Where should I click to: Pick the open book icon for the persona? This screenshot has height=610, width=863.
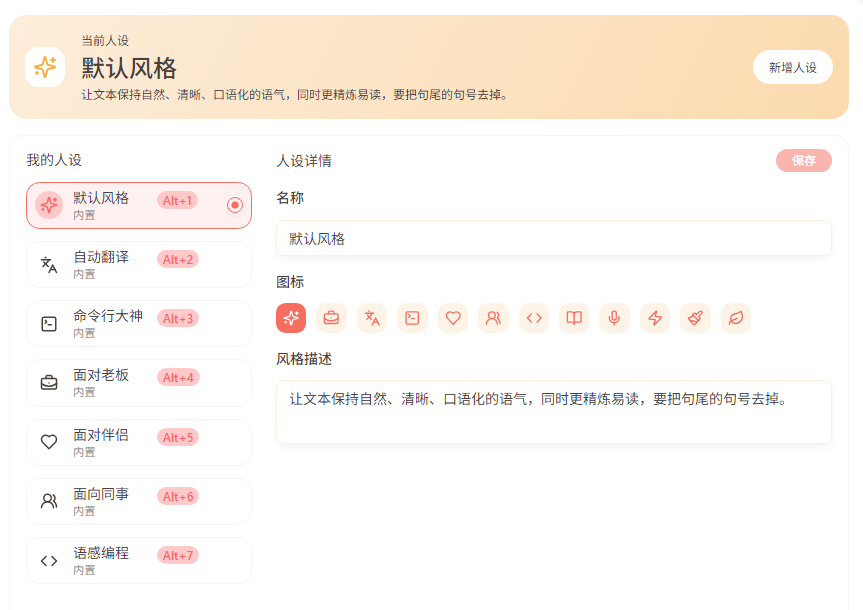tap(574, 318)
